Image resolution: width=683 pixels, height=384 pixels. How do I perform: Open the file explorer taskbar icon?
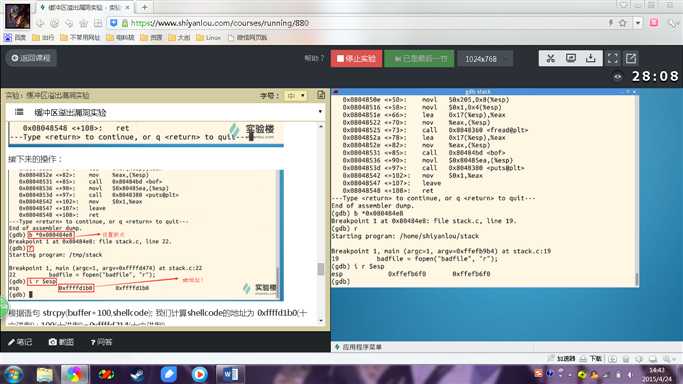(x=44, y=374)
